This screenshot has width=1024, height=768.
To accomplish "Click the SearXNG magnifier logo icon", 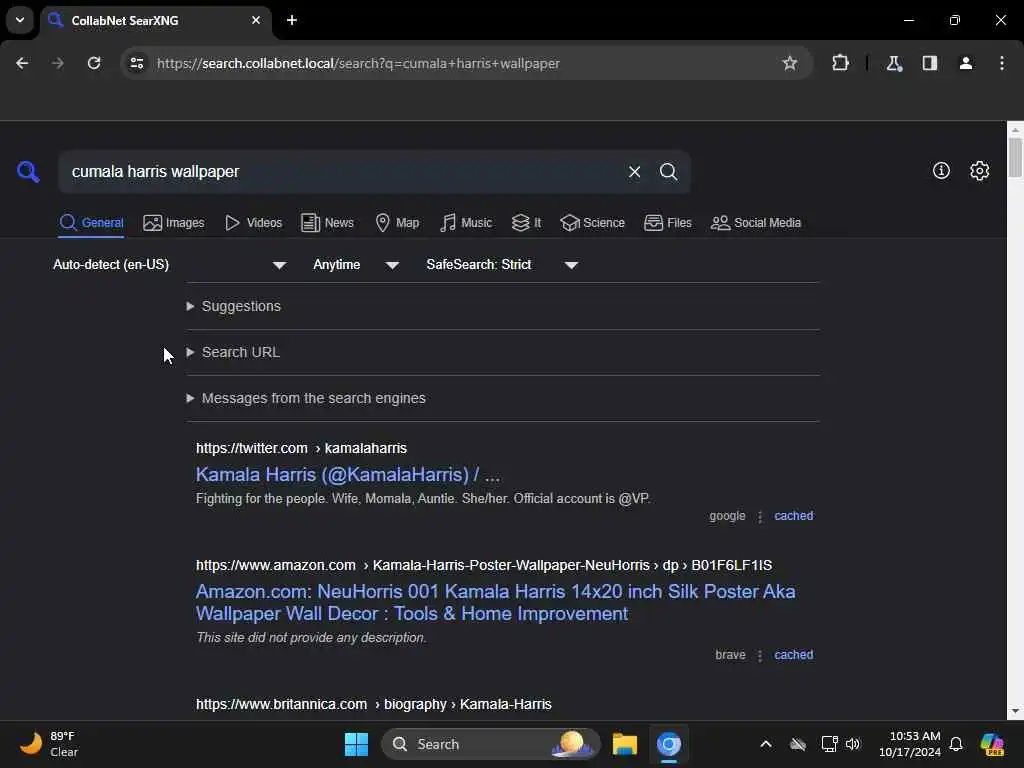I will (28, 172).
